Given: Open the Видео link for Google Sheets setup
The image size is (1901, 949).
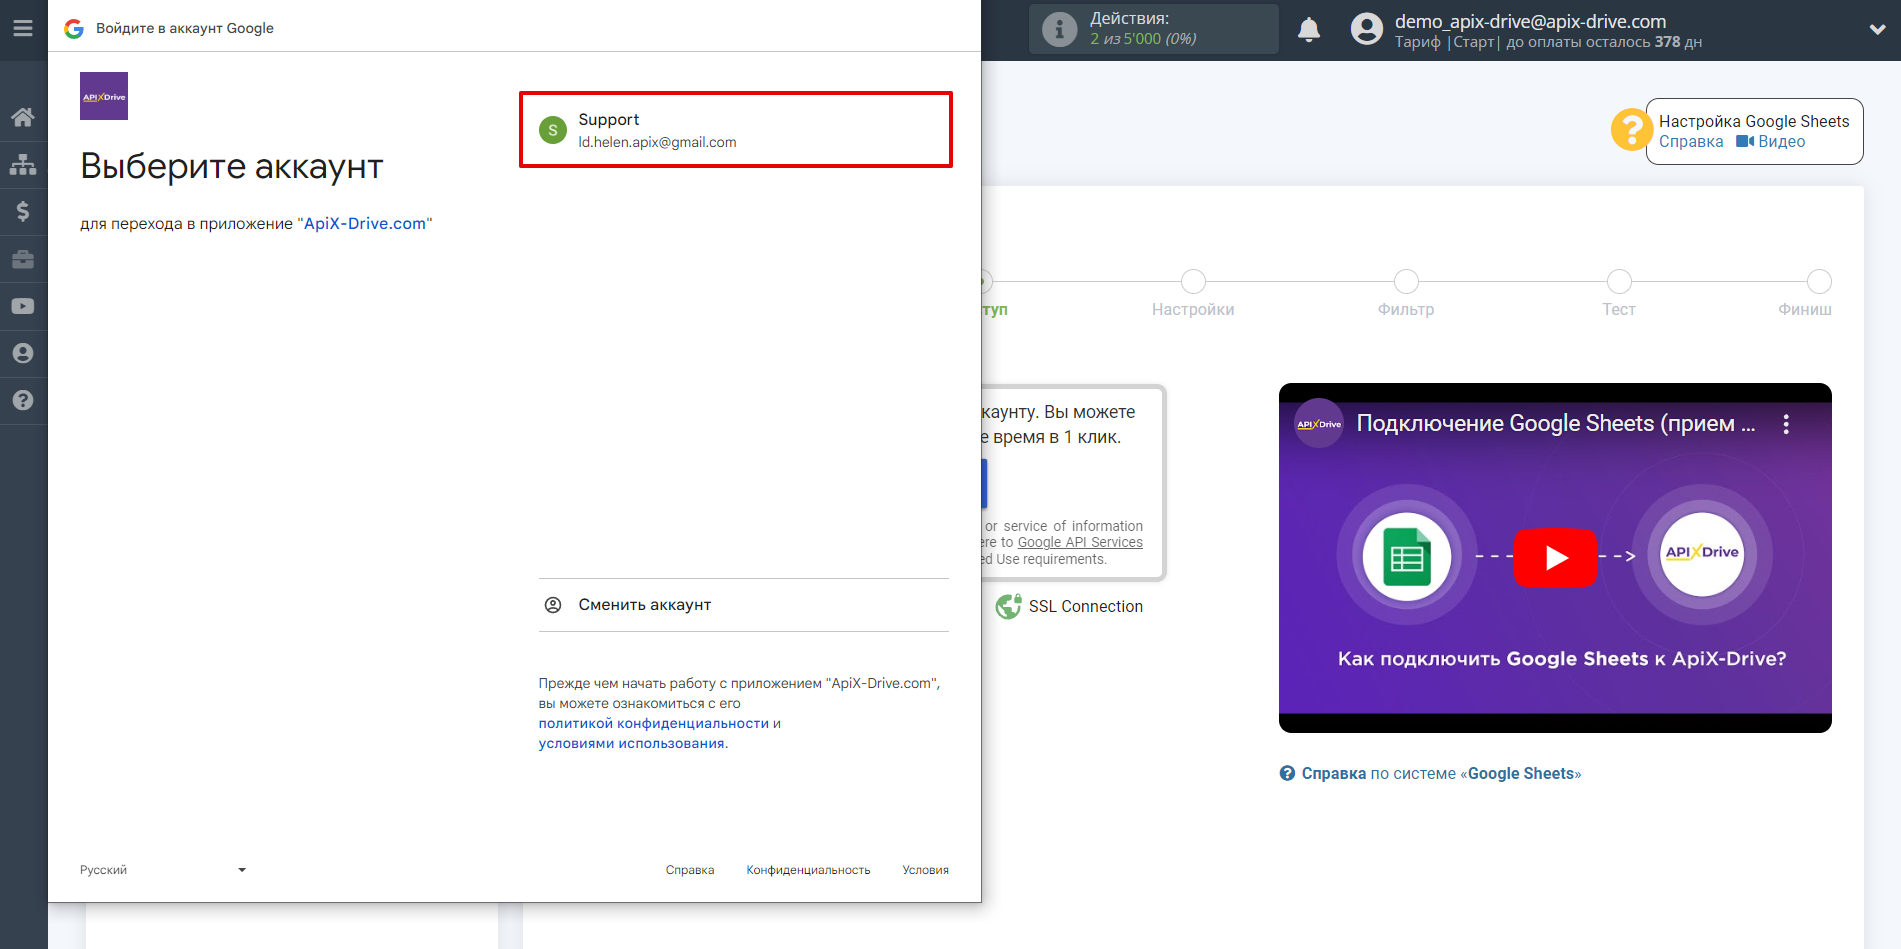Looking at the screenshot, I should click(x=1771, y=142).
